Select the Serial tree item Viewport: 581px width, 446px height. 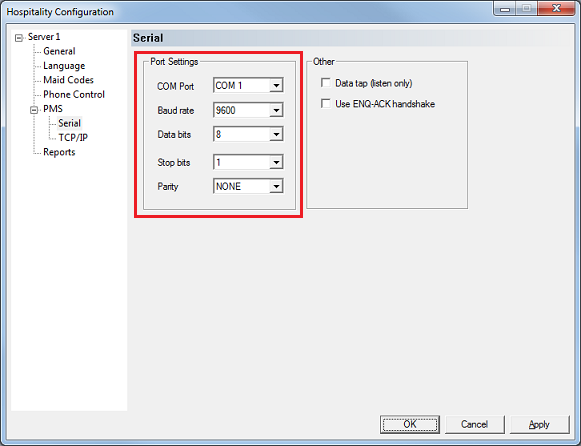pos(69,123)
